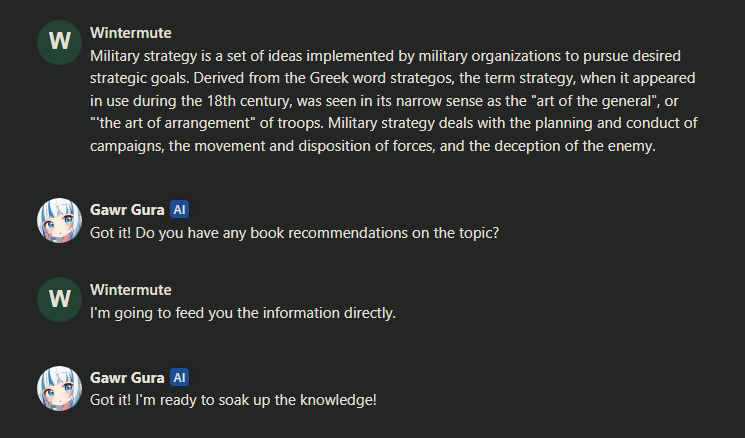Click Gawr Gura's avatar beside 'ready to soak up' message
The height and width of the screenshot is (438, 745).
[59, 388]
